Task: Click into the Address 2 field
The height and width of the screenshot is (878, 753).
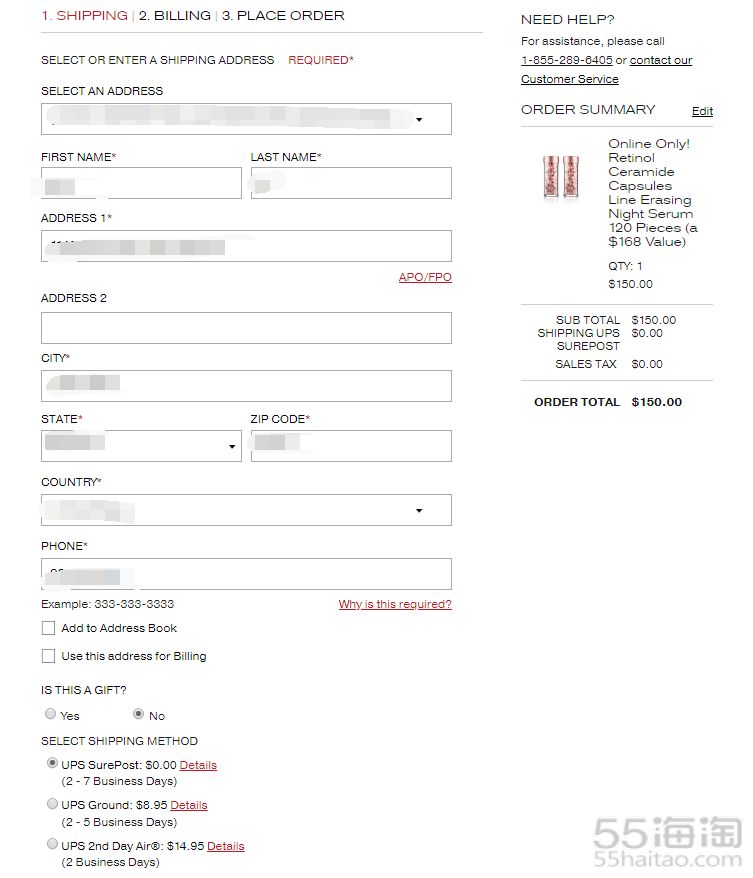Action: [x=246, y=328]
